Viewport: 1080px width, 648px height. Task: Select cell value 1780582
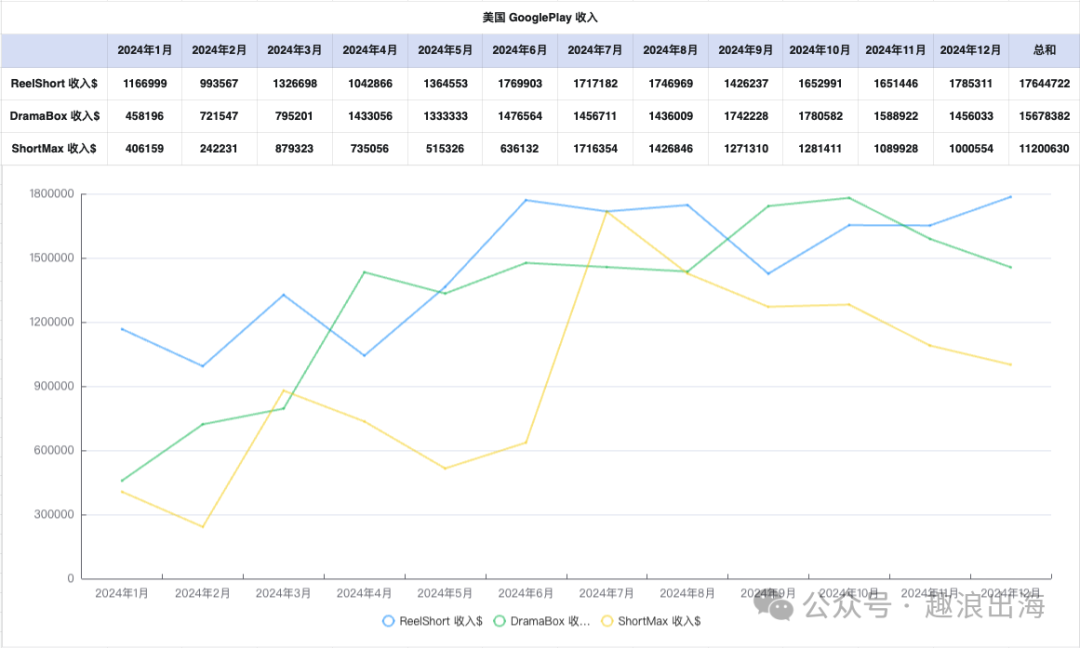pyautogui.click(x=820, y=116)
